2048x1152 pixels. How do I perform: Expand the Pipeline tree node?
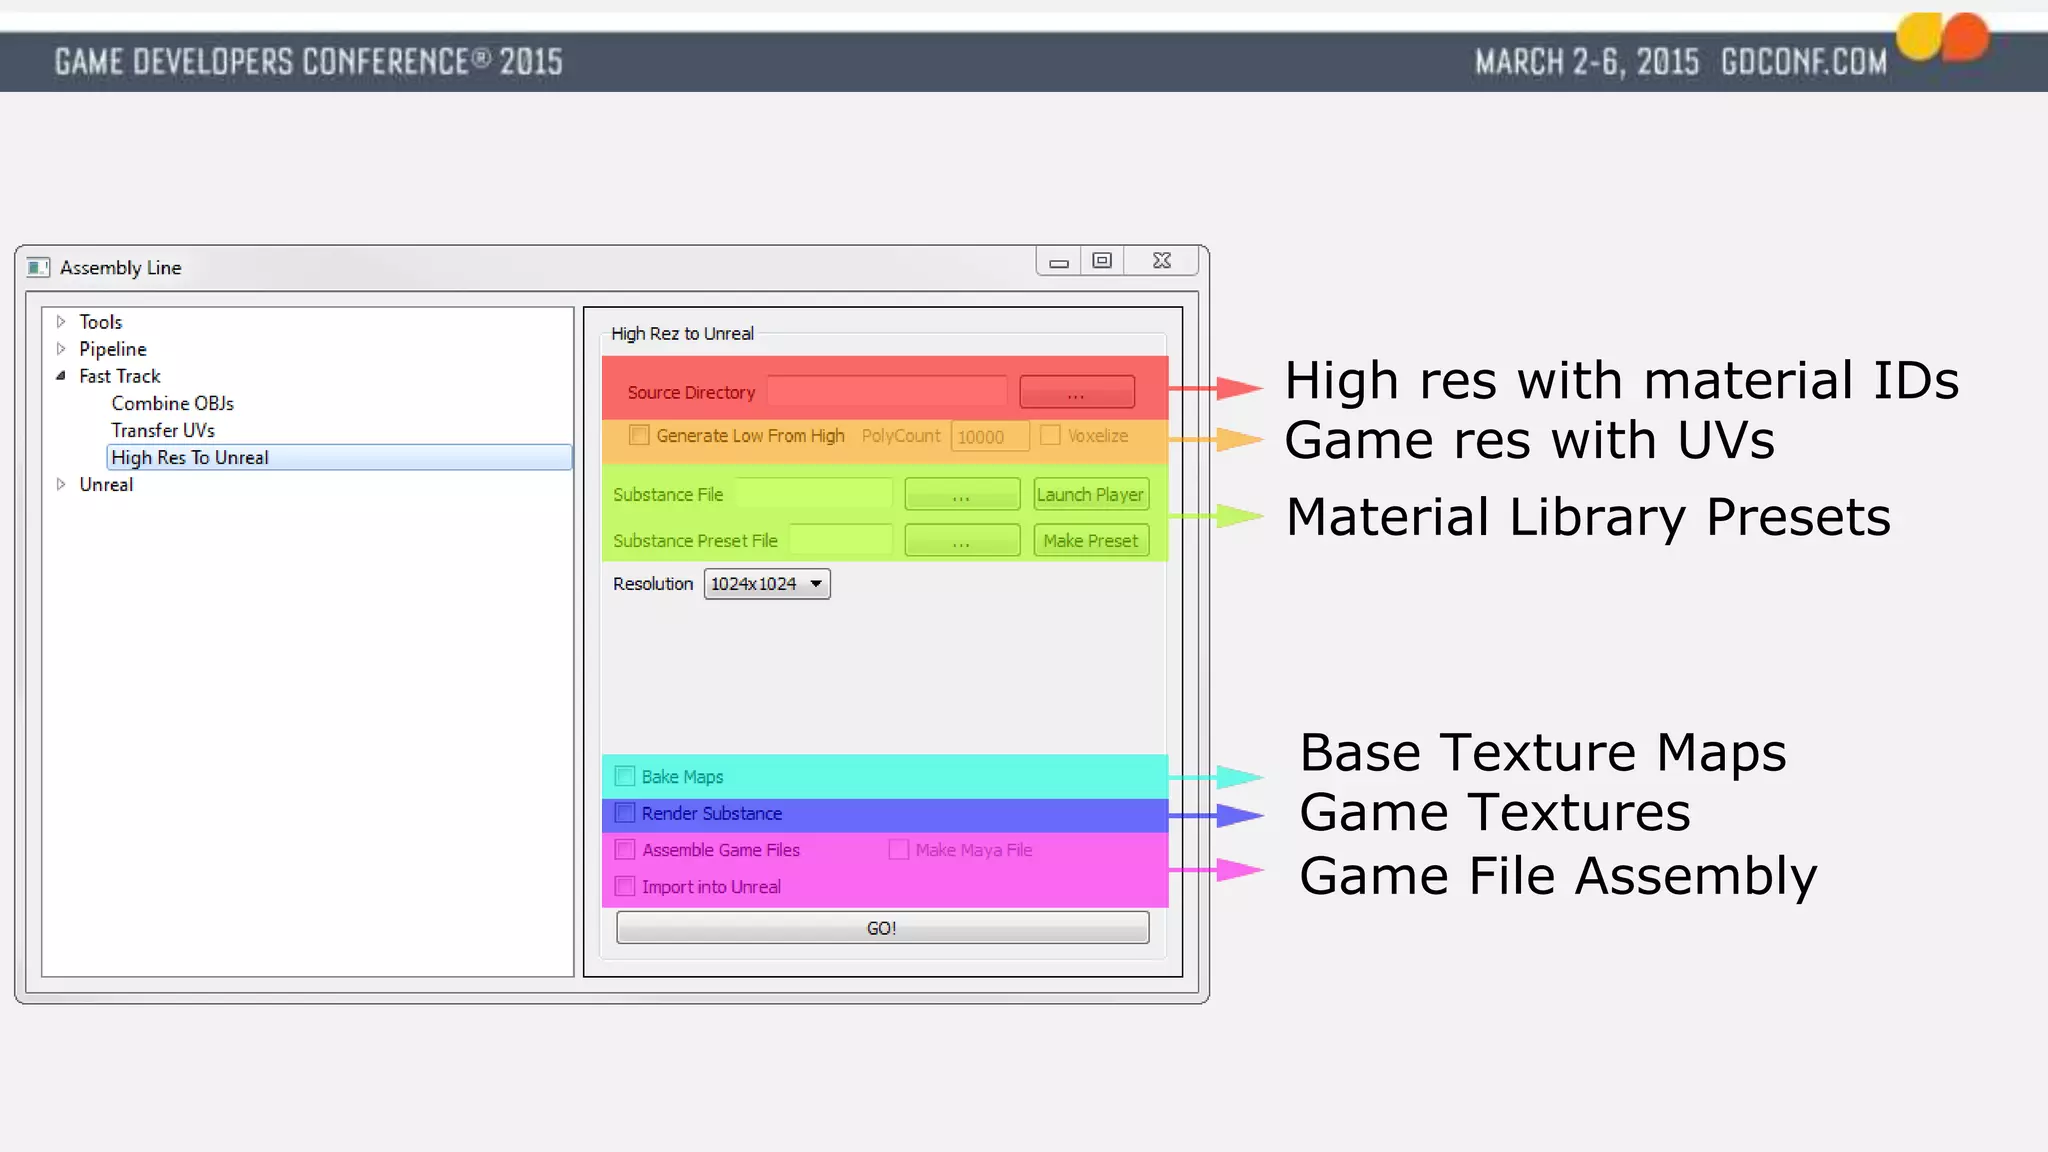(61, 349)
